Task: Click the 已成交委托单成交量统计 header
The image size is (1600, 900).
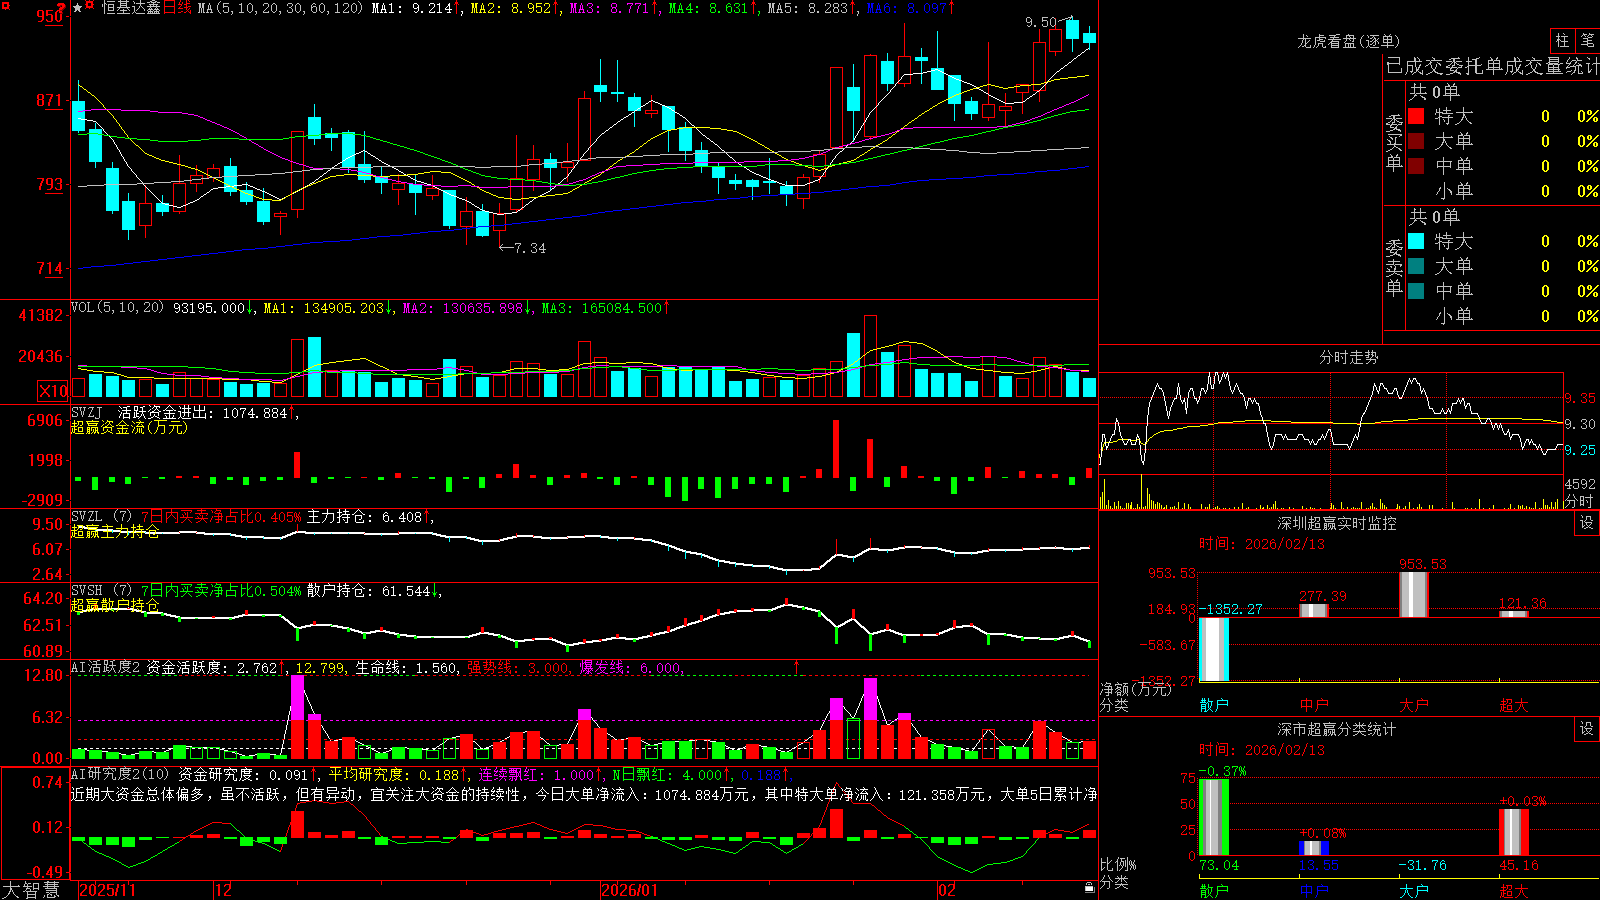Action: tap(1492, 66)
